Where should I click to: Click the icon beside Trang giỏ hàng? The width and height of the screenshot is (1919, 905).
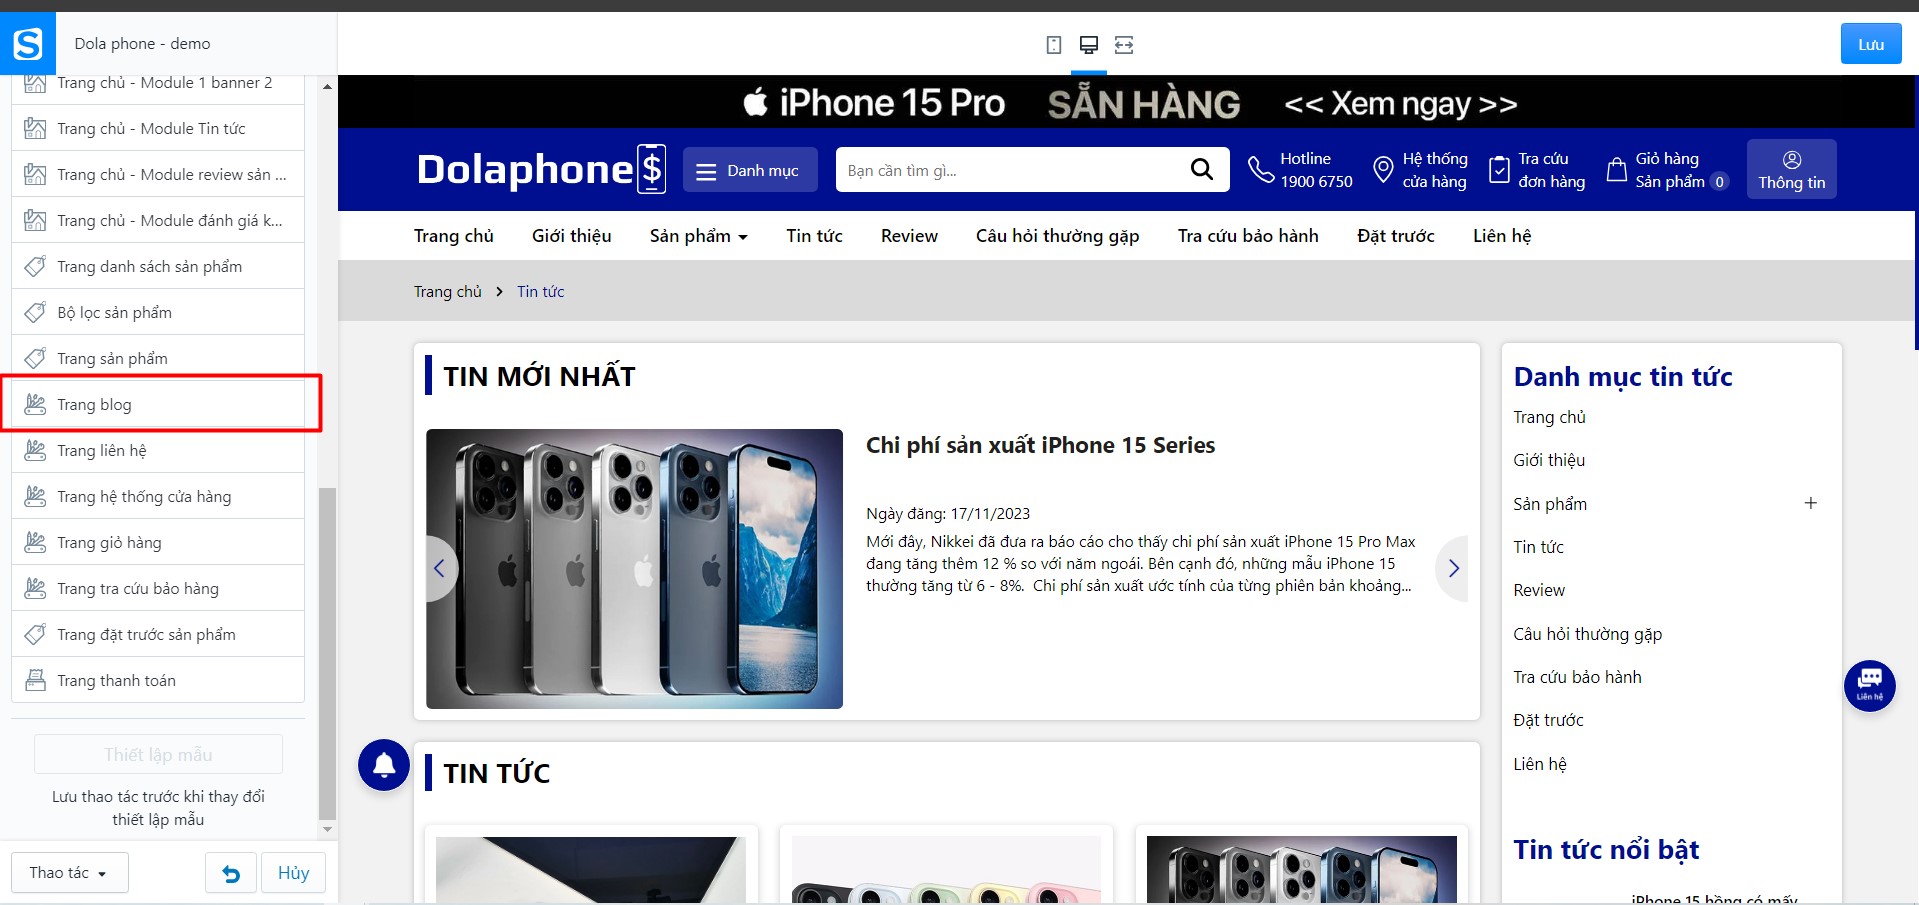click(x=35, y=542)
